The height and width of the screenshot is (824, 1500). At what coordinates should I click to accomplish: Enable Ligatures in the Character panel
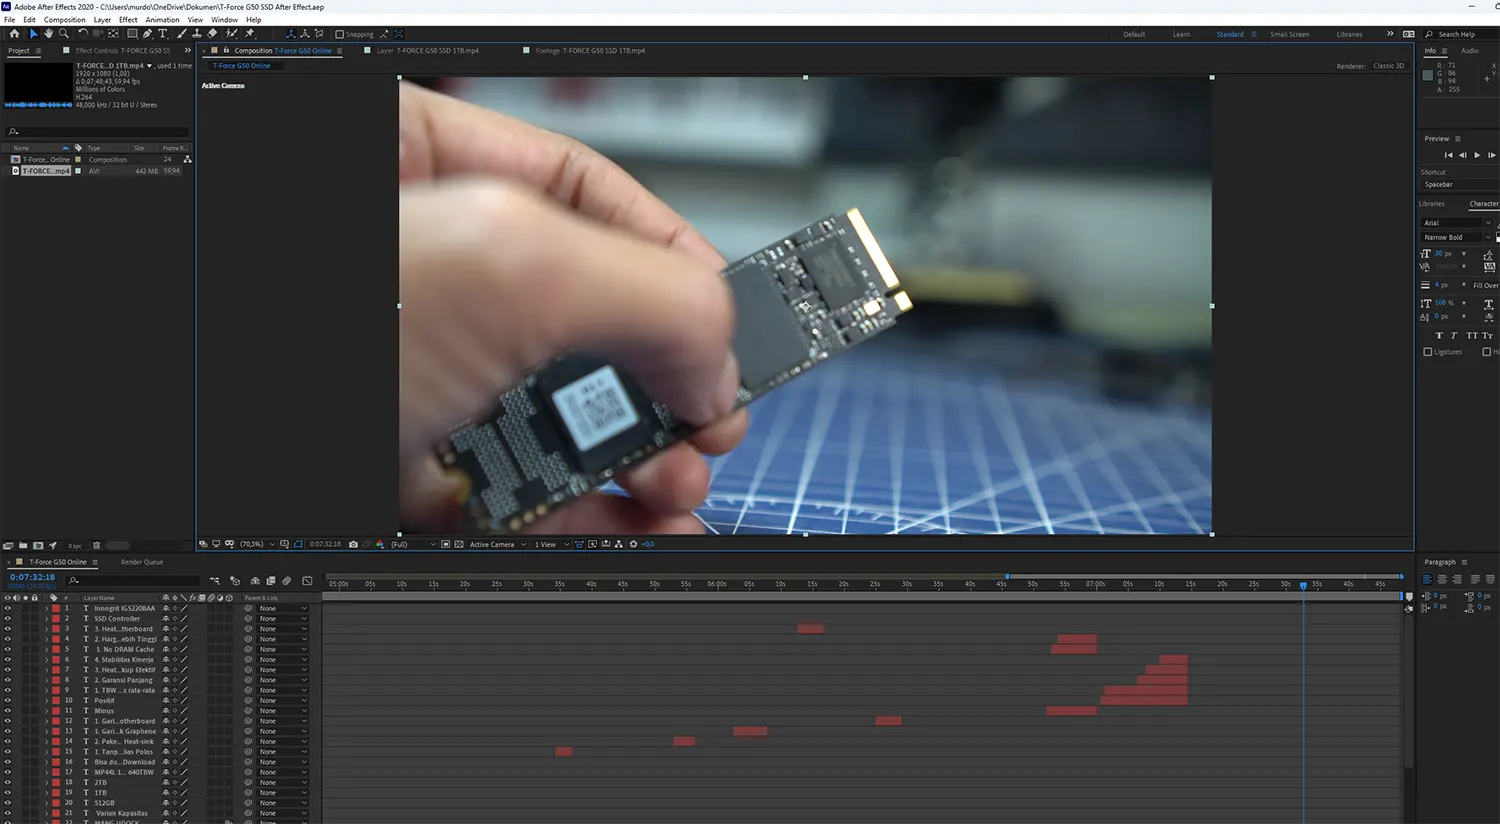tap(1430, 351)
